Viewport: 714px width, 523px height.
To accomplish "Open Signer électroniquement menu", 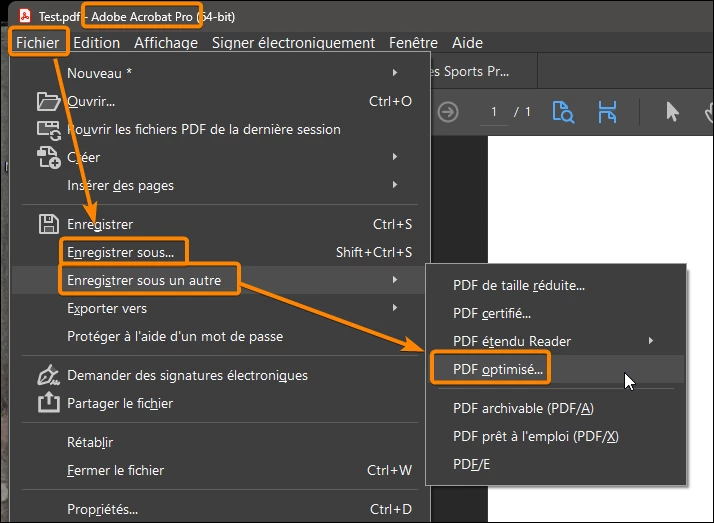I will pos(293,43).
